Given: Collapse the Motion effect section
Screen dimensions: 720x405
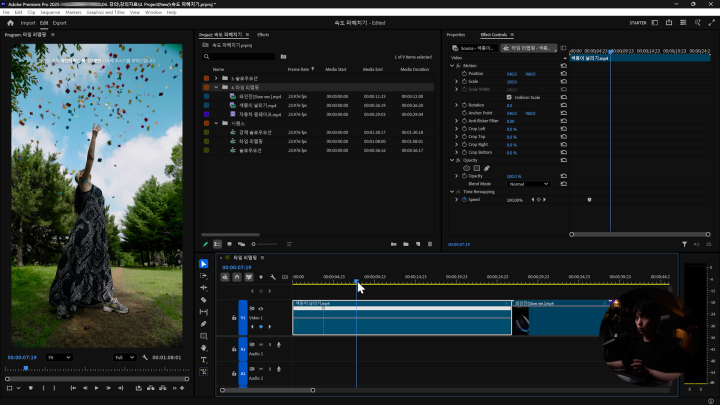Looking at the screenshot, I should tap(453, 66).
